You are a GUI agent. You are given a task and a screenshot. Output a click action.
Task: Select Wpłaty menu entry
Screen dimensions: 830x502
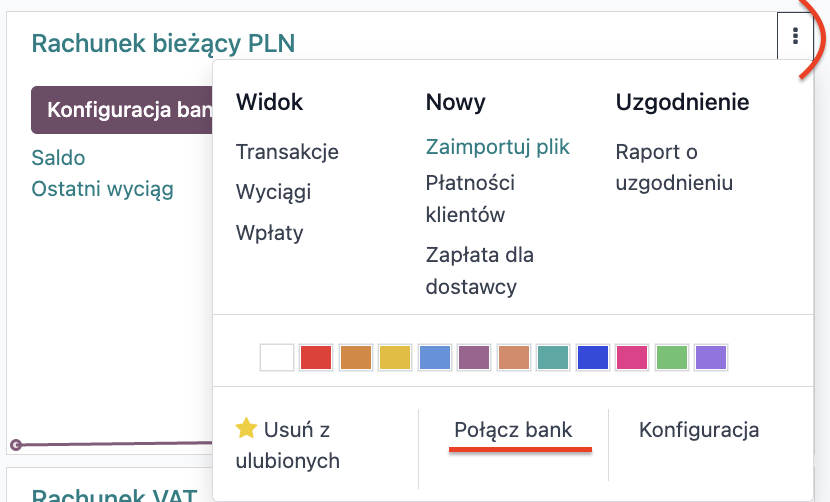coord(269,233)
